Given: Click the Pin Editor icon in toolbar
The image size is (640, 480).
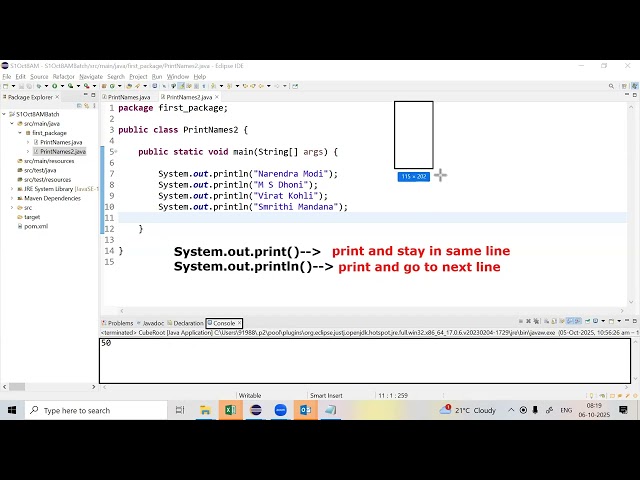Looking at the screenshot, I should tap(295, 86).
